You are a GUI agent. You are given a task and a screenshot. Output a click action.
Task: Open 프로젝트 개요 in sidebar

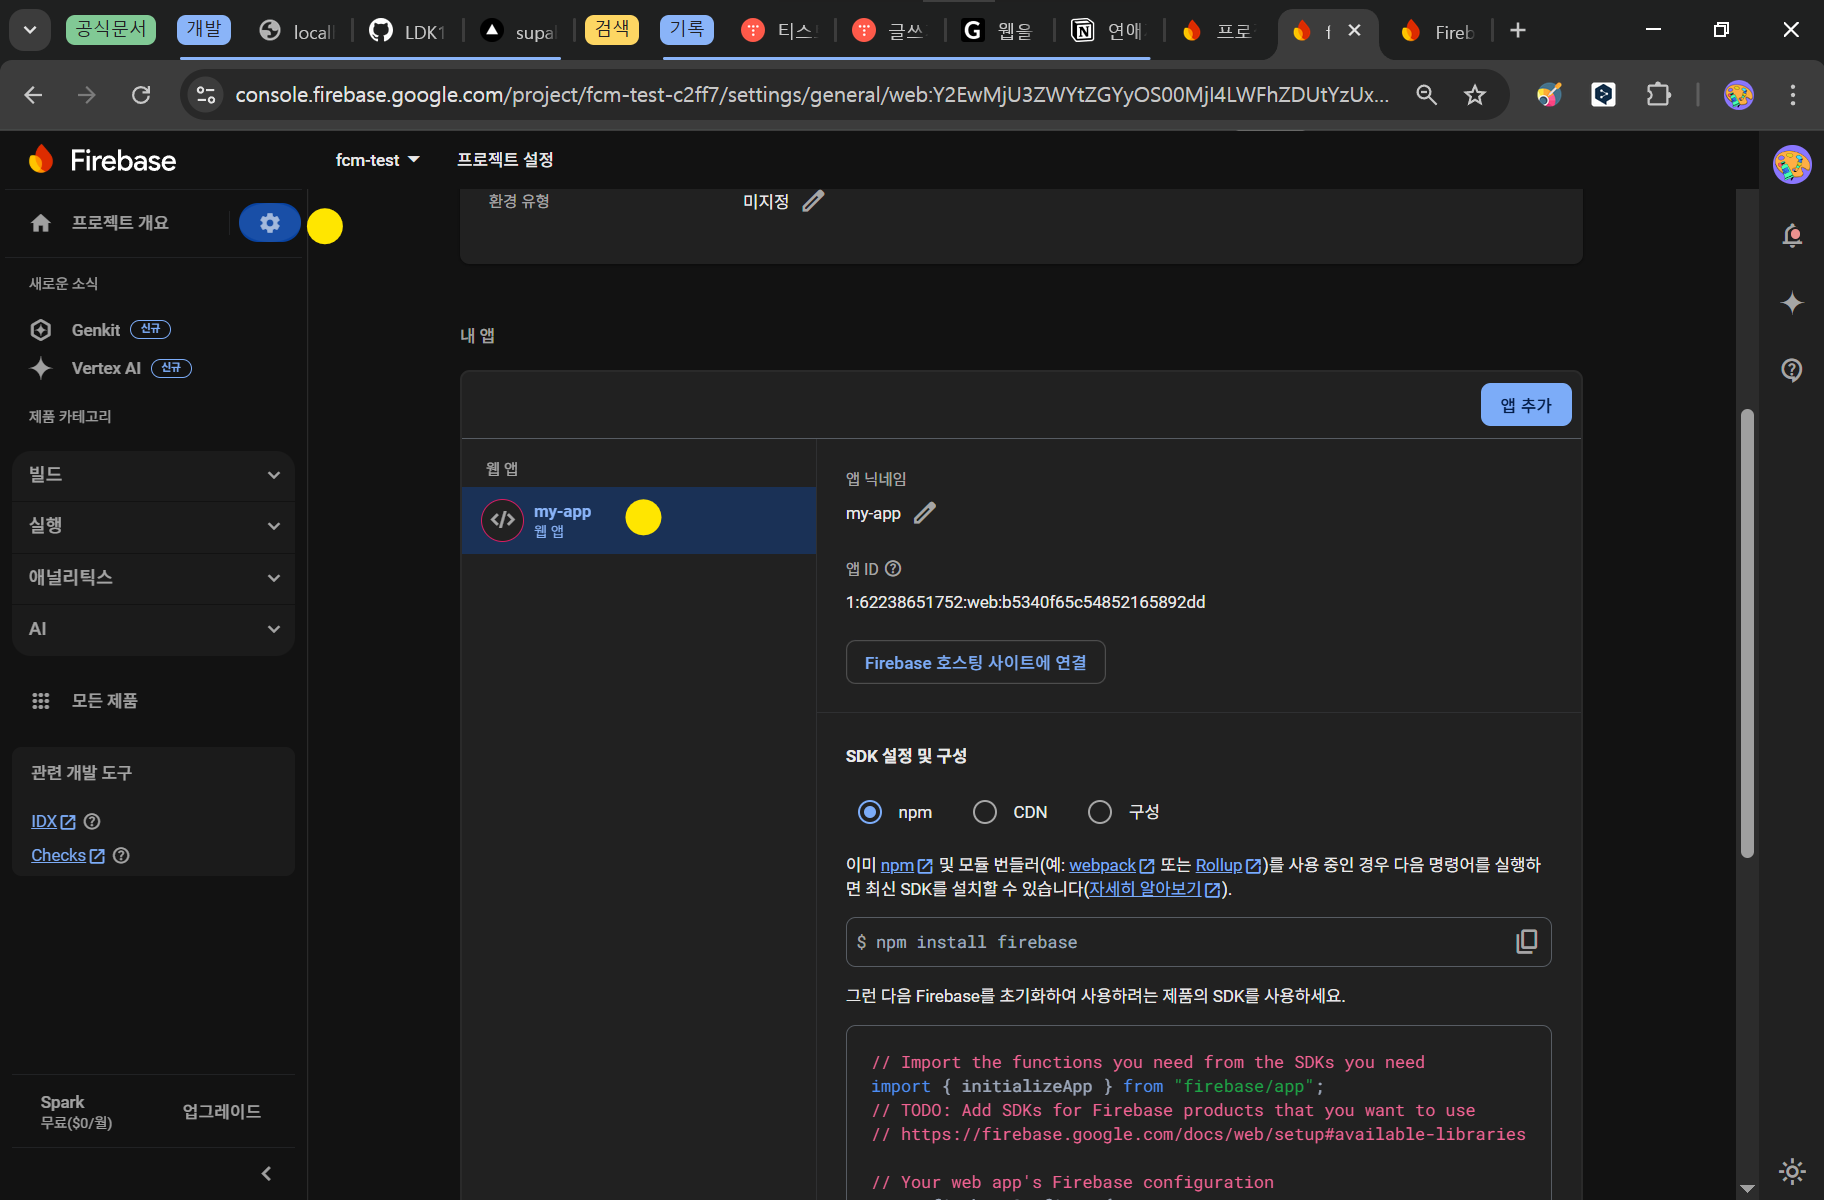pyautogui.click(x=120, y=223)
